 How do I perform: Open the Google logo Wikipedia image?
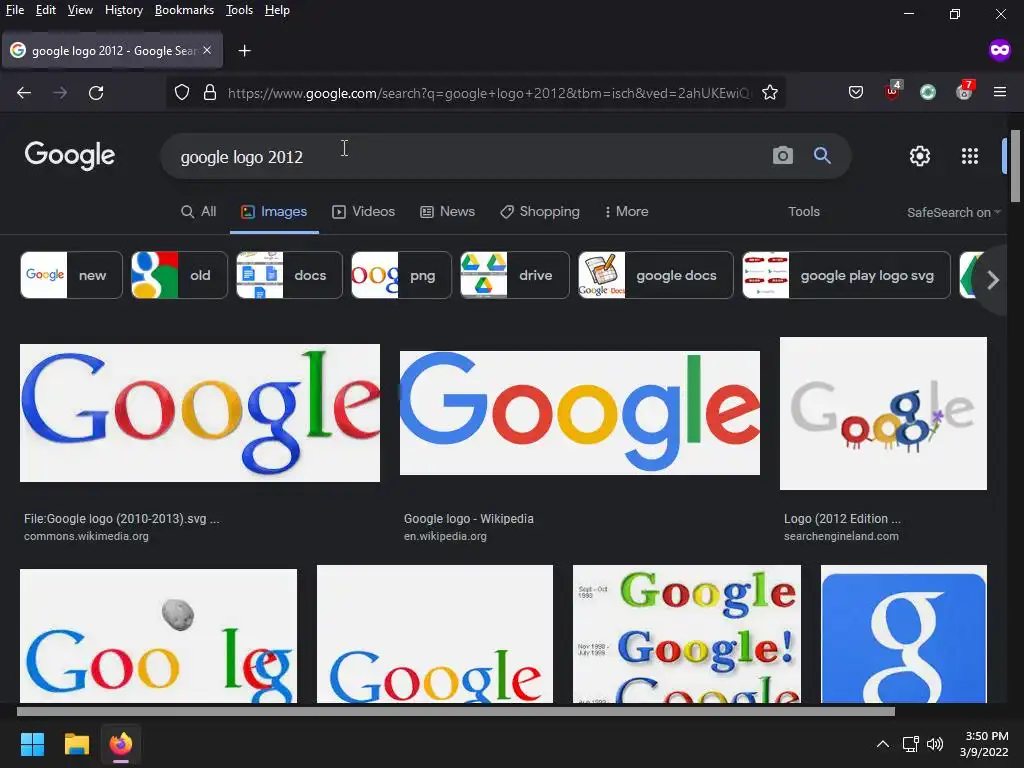(580, 413)
